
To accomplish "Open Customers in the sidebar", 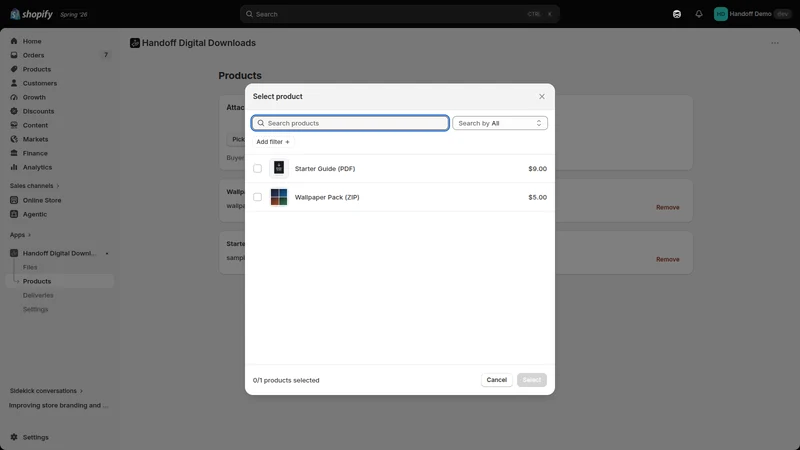I will coord(40,83).
